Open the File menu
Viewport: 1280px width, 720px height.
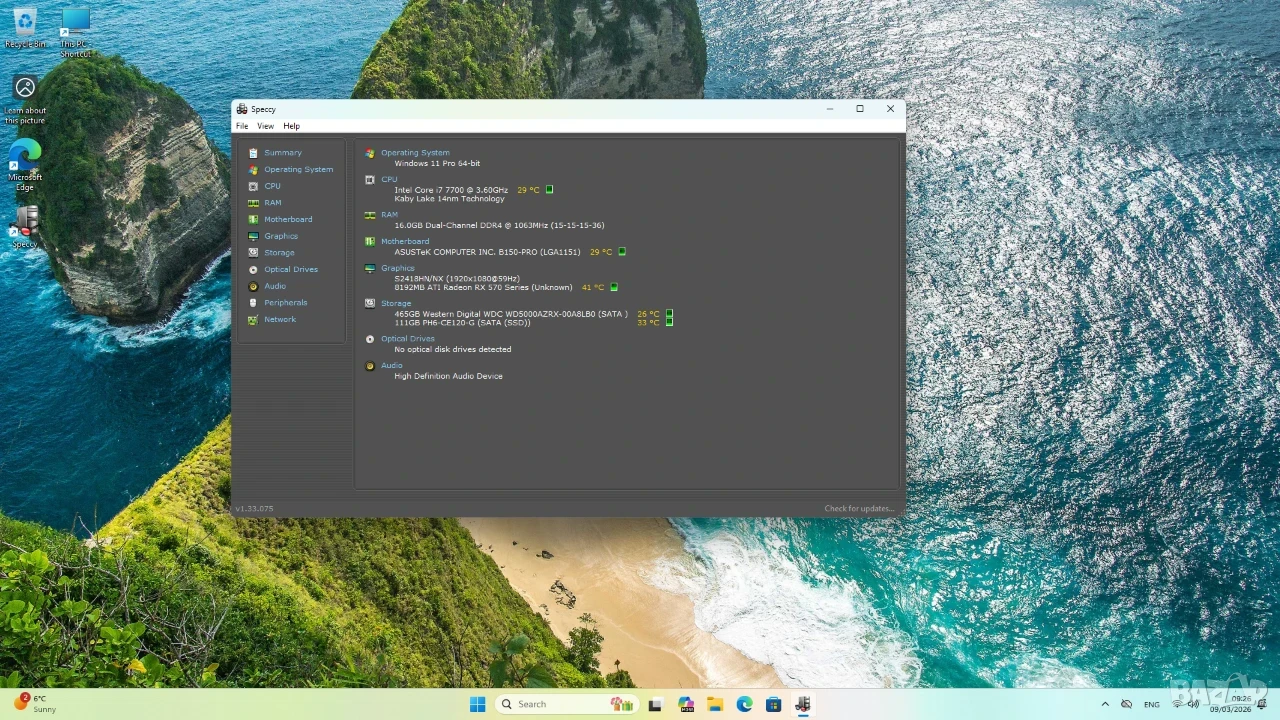(x=242, y=126)
